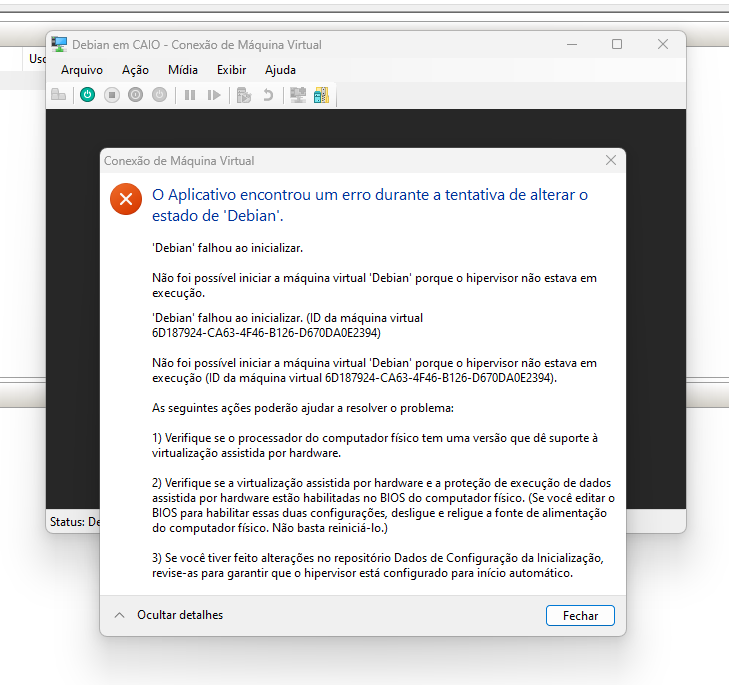The image size is (729, 685).
Task: Close the error dialog with the X
Action: [611, 160]
